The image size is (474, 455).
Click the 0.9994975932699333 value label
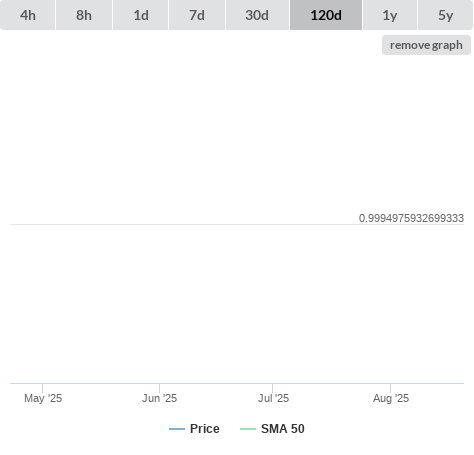(411, 218)
